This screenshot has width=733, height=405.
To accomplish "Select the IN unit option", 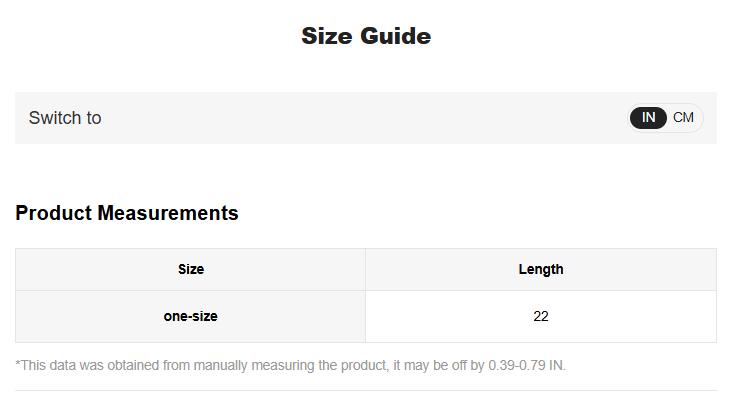I will click(x=648, y=118).
